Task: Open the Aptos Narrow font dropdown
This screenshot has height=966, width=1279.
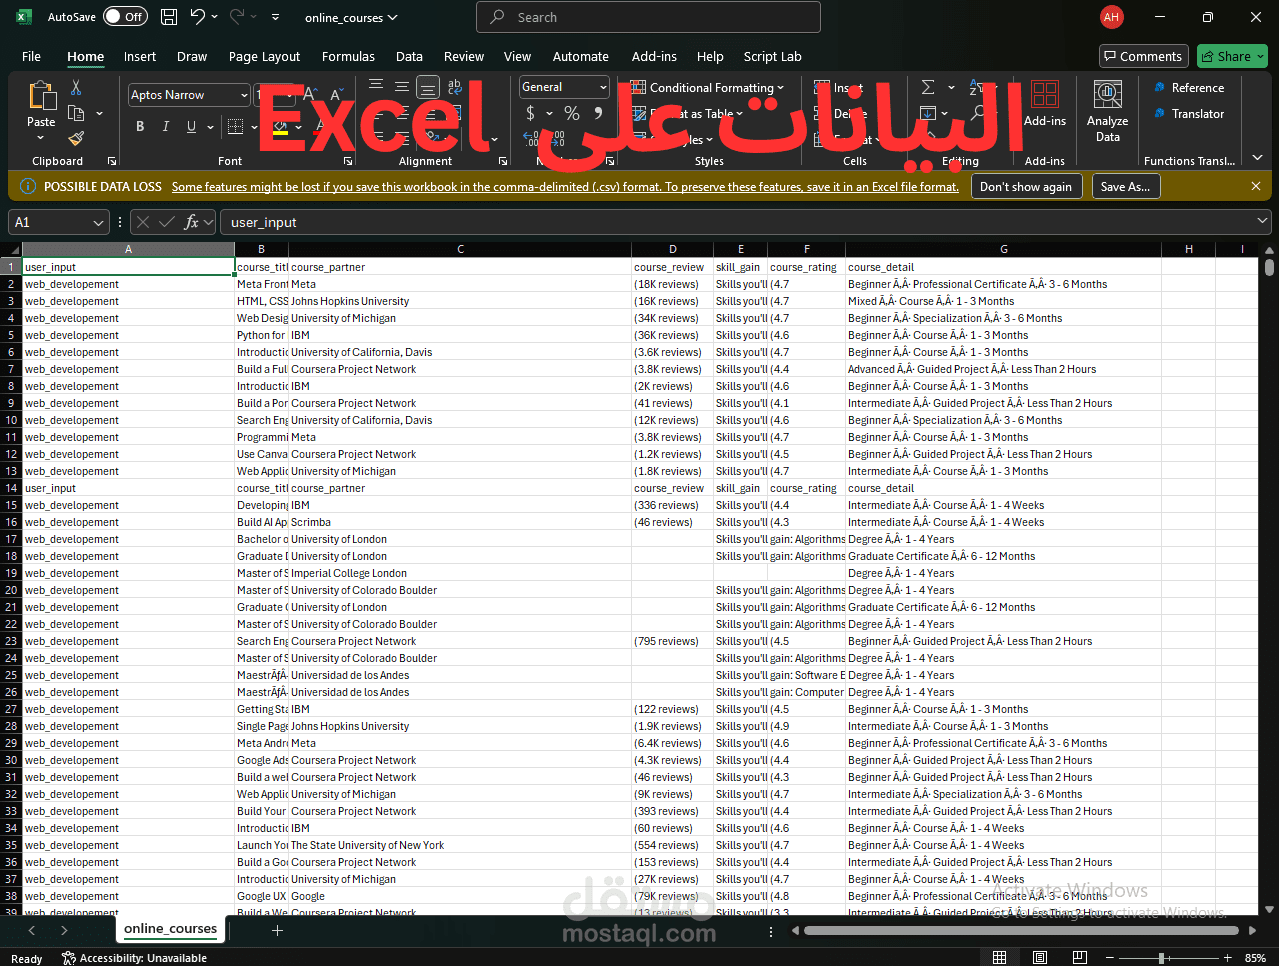Action: [244, 95]
